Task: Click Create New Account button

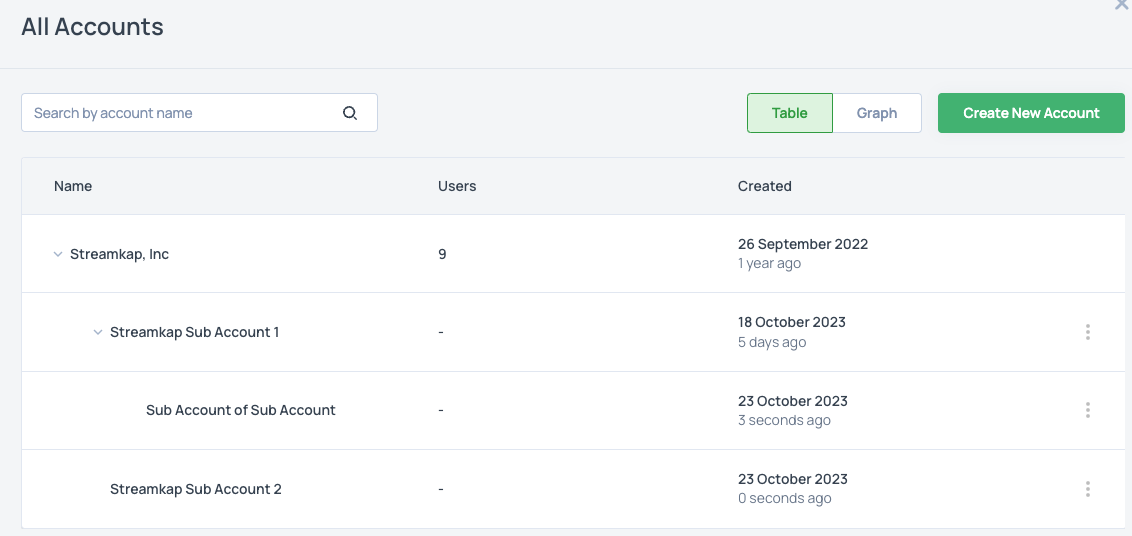Action: [1031, 113]
